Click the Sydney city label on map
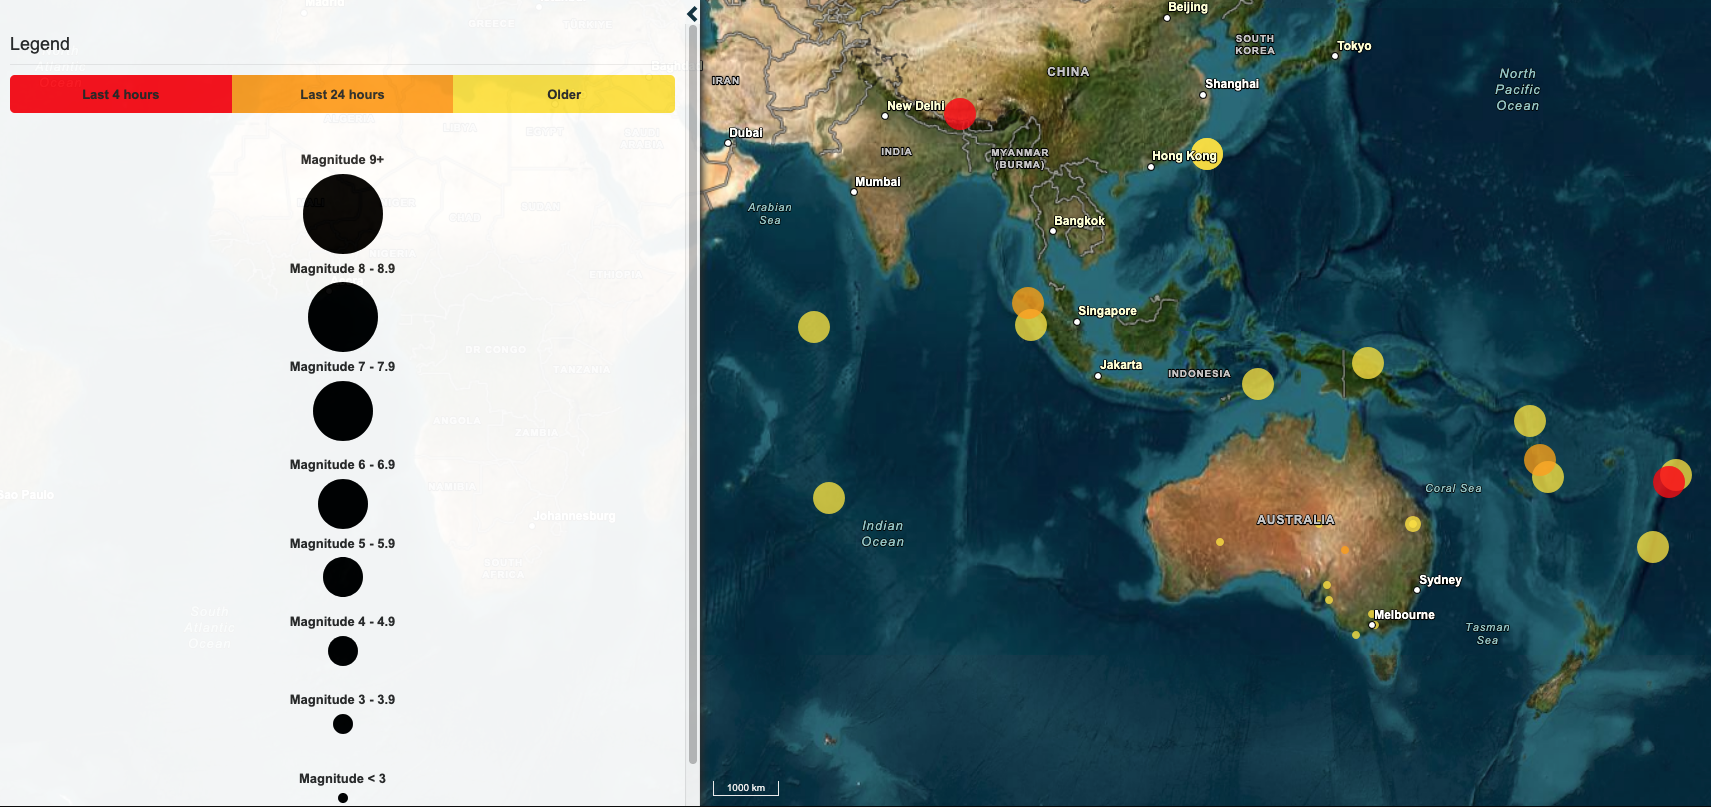 (1440, 580)
